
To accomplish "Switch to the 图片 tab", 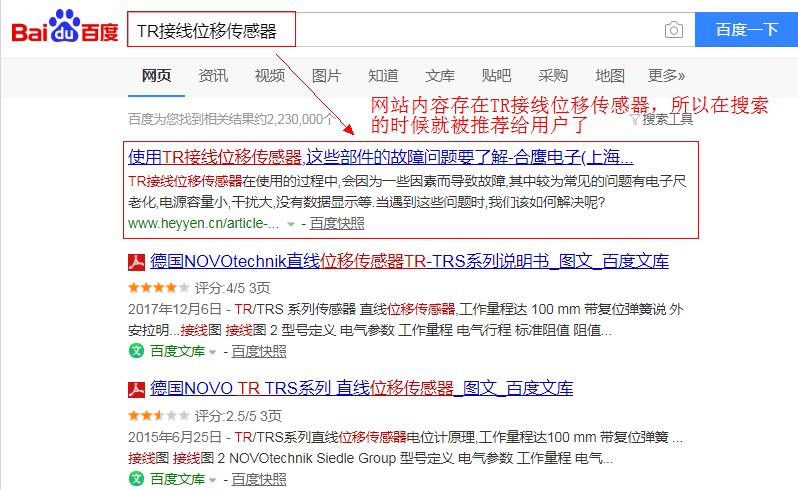I will 326,76.
